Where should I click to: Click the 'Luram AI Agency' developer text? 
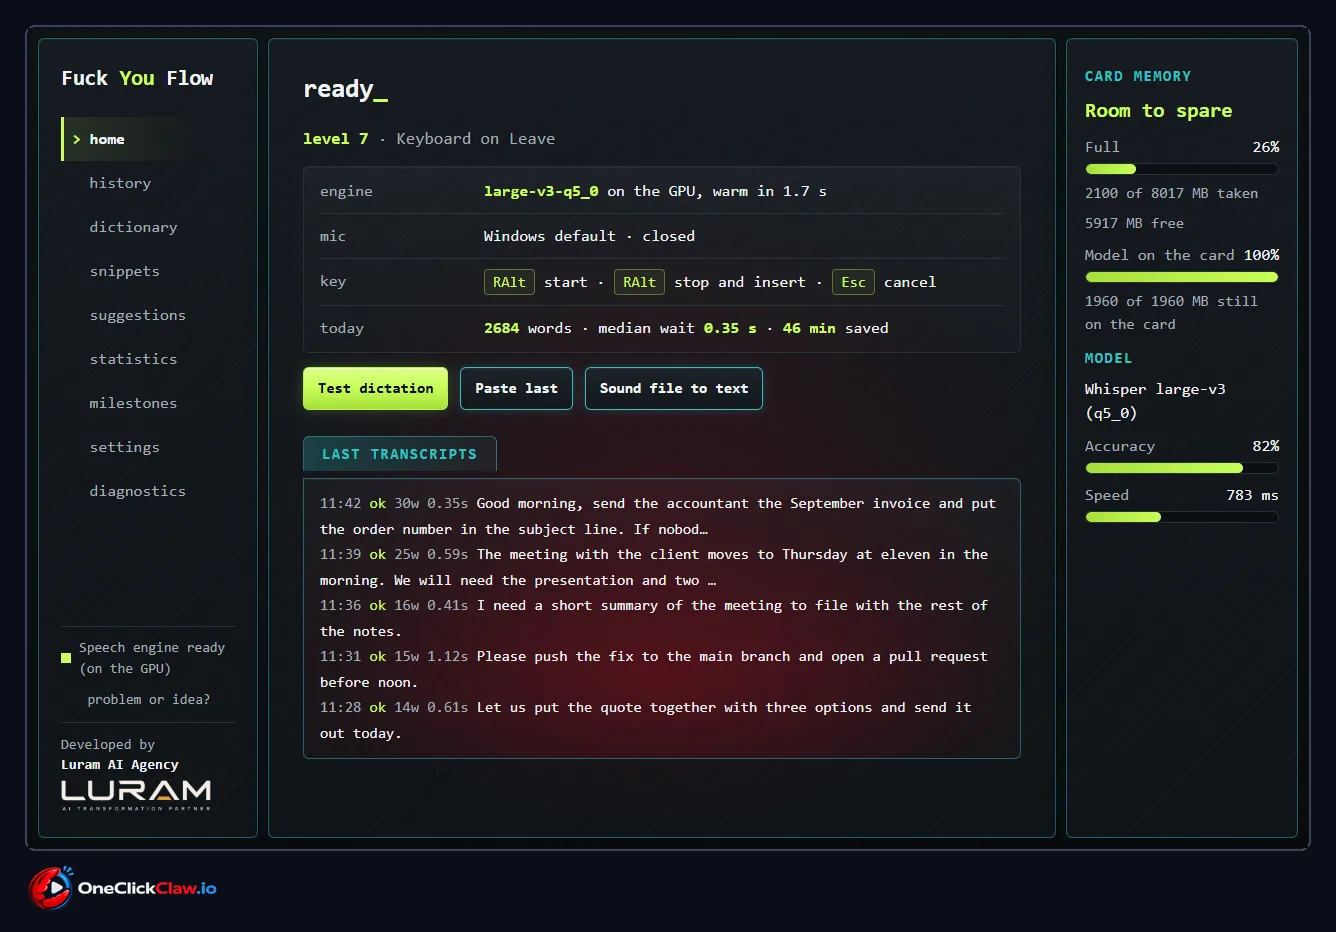(x=120, y=765)
